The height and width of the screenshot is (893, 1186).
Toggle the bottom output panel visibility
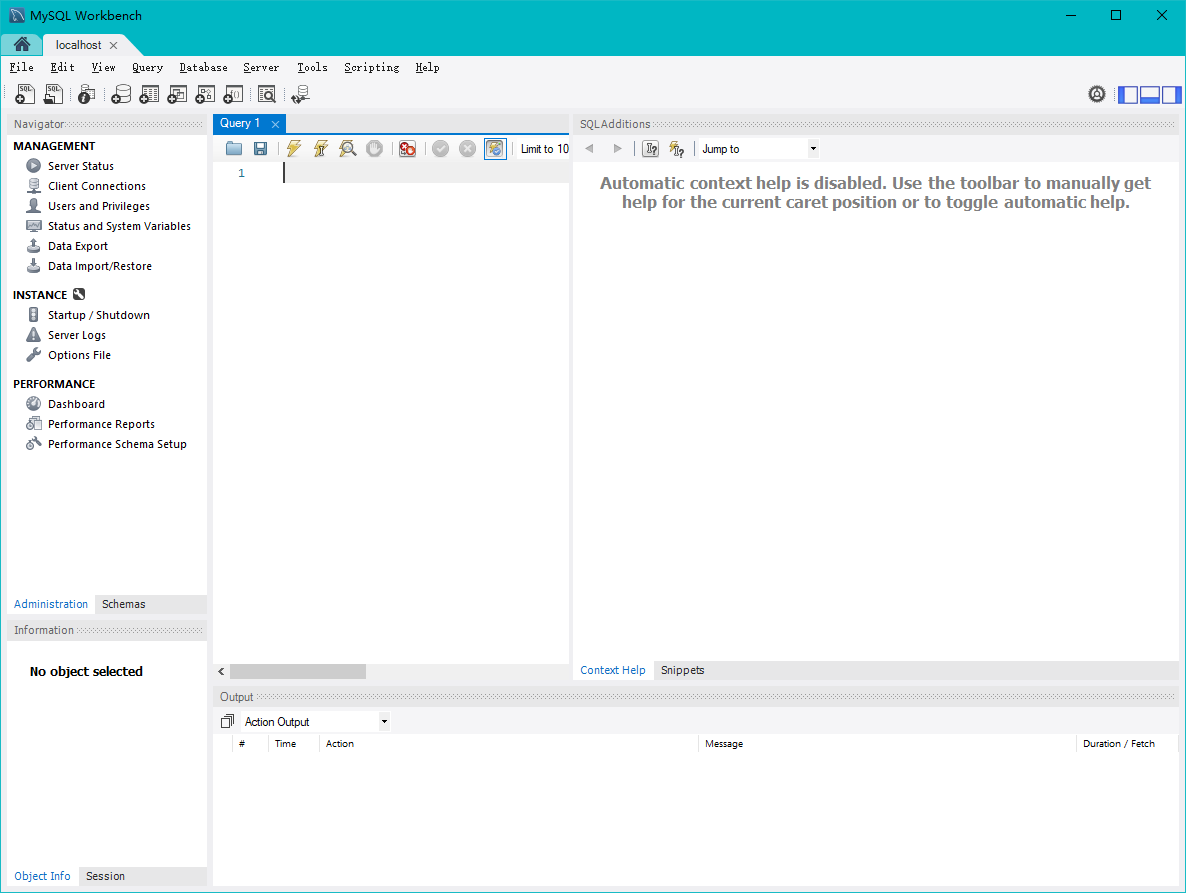[x=1150, y=95]
